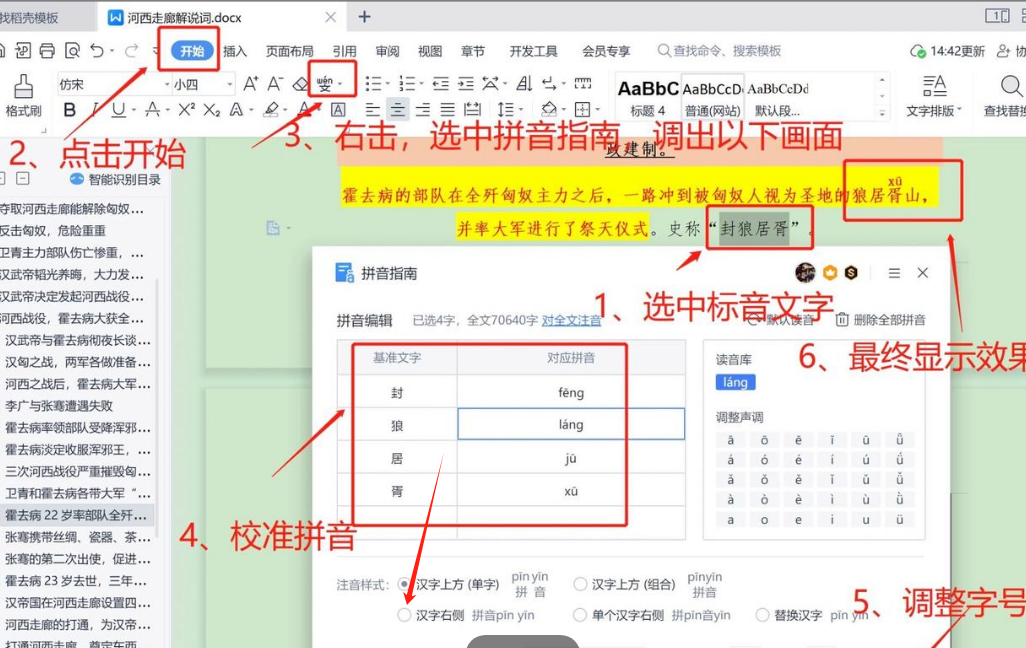The height and width of the screenshot is (648, 1026).
Task: Expand the line spacing dropdown
Action: 522,110
